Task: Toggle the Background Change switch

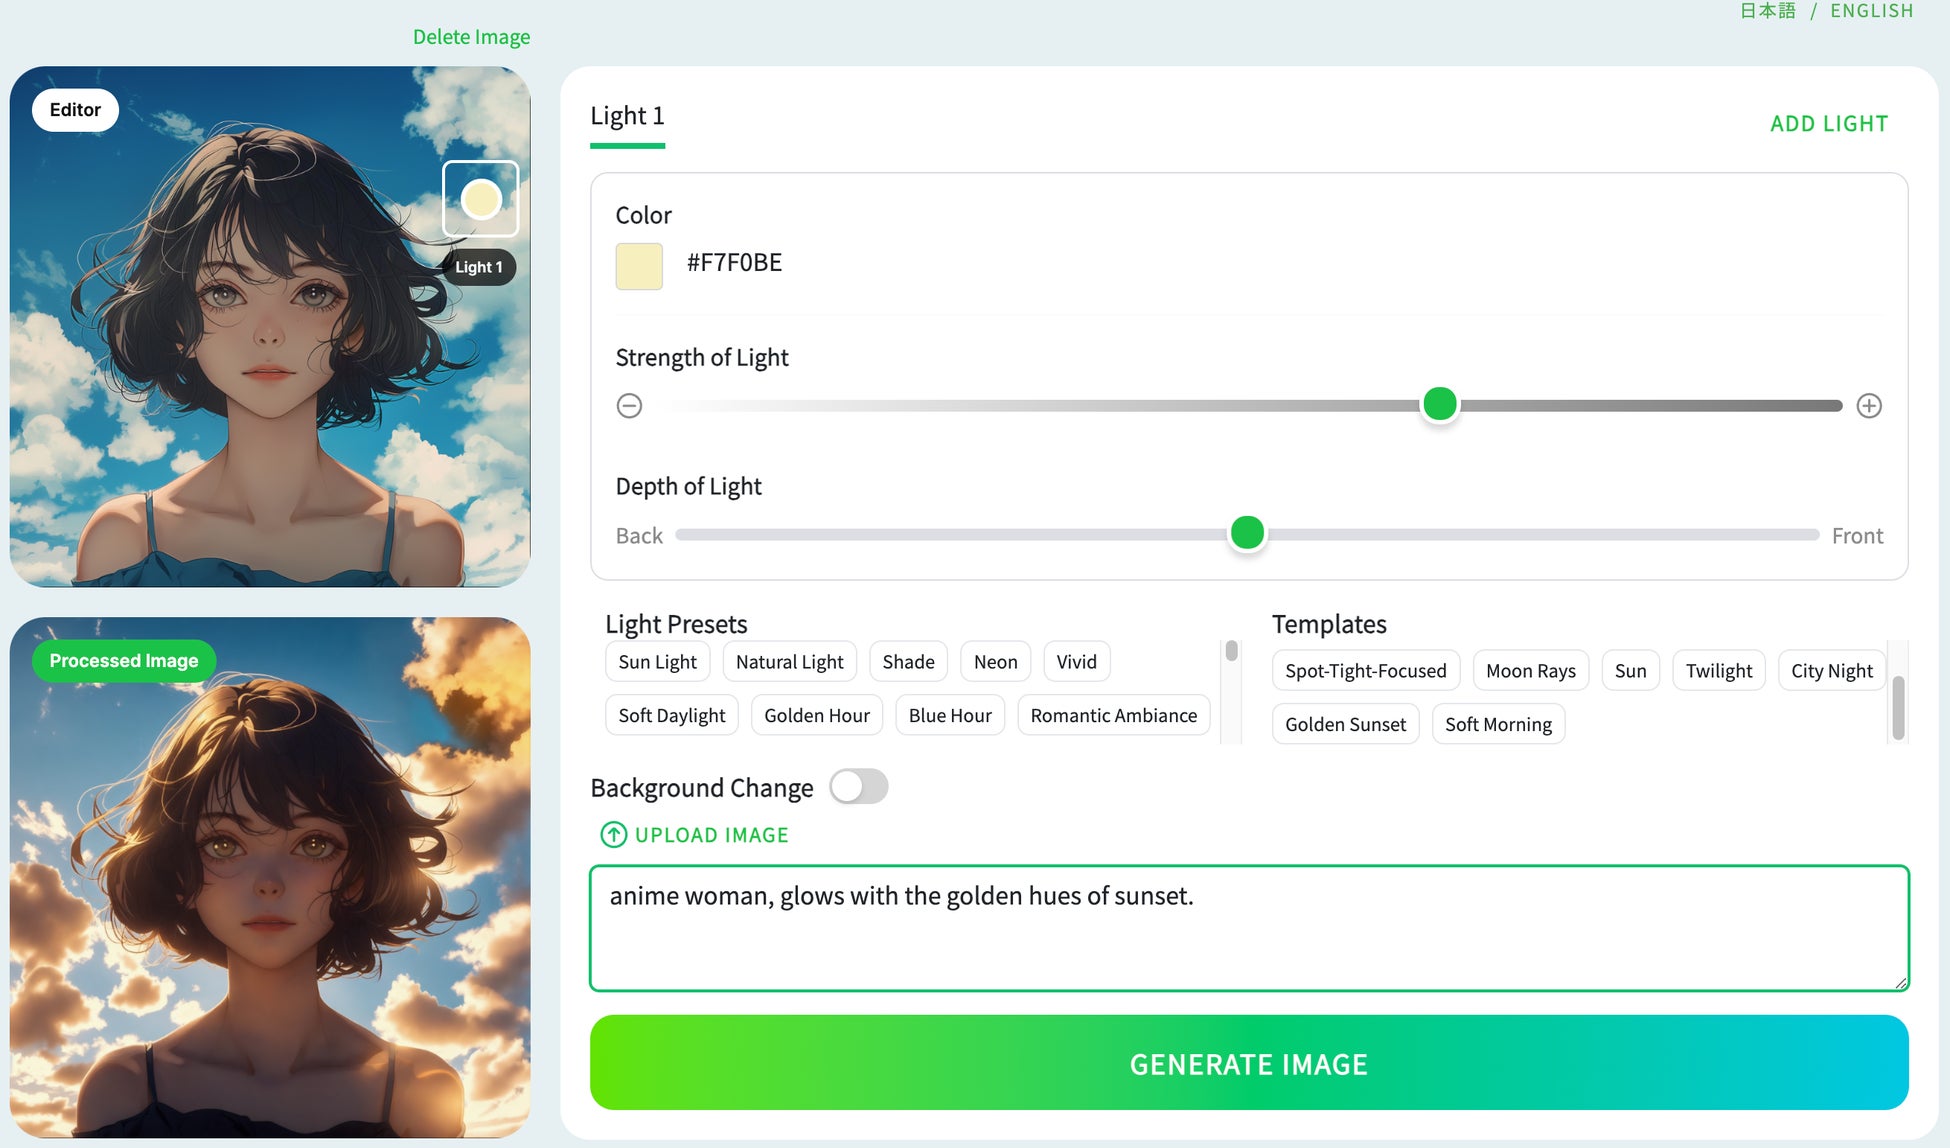Action: (858, 787)
